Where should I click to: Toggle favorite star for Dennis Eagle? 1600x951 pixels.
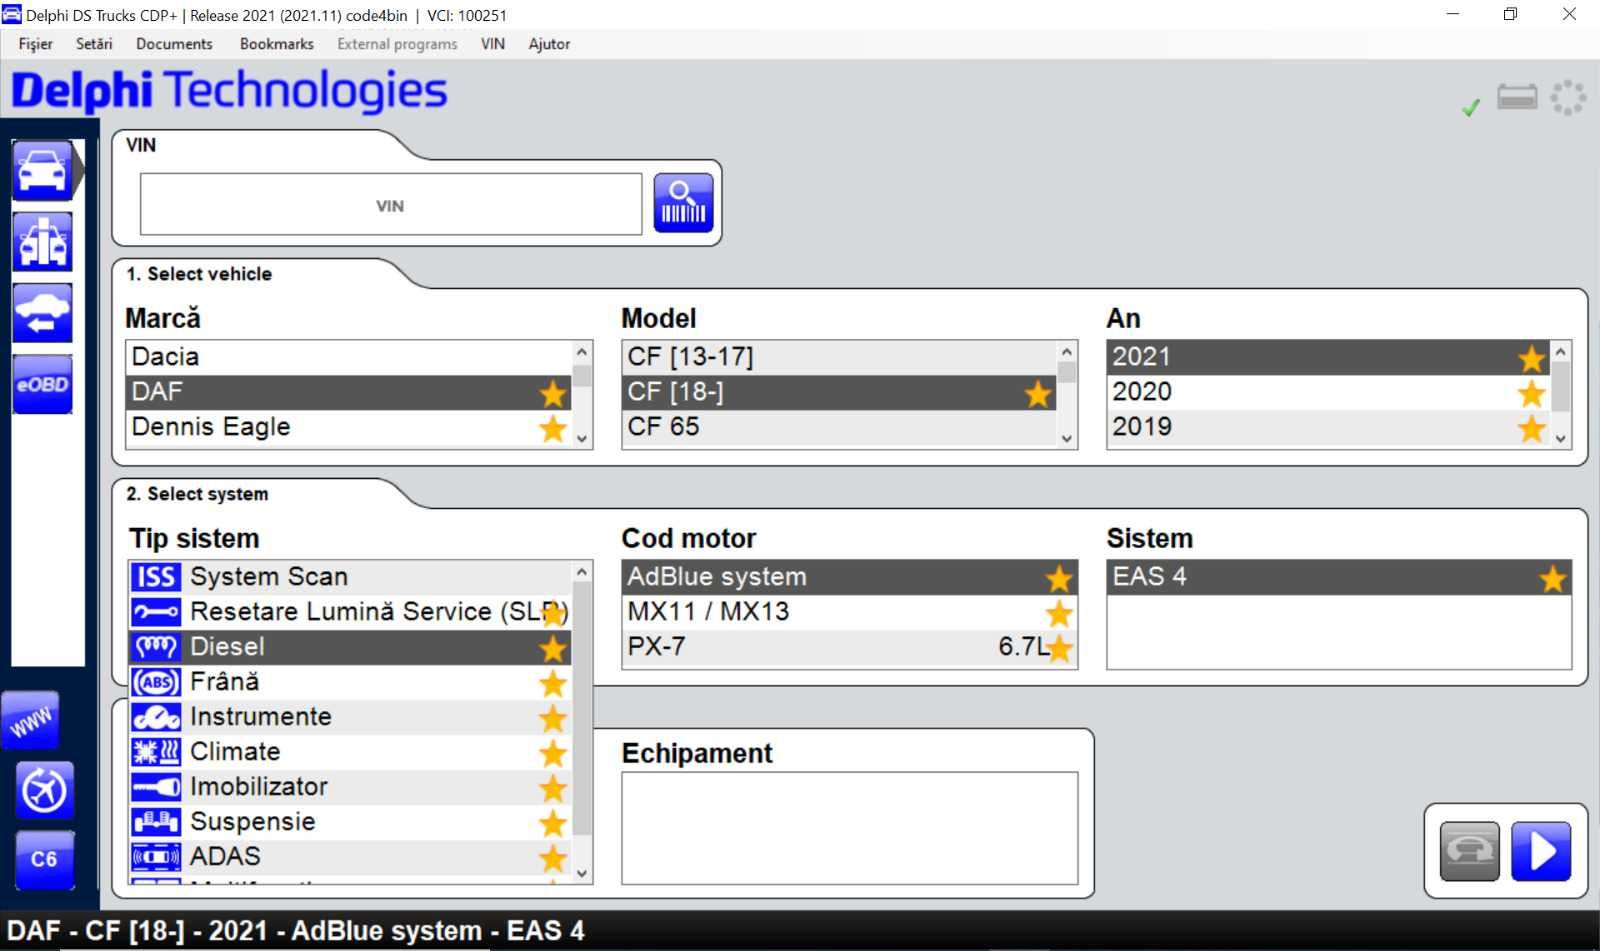553,428
